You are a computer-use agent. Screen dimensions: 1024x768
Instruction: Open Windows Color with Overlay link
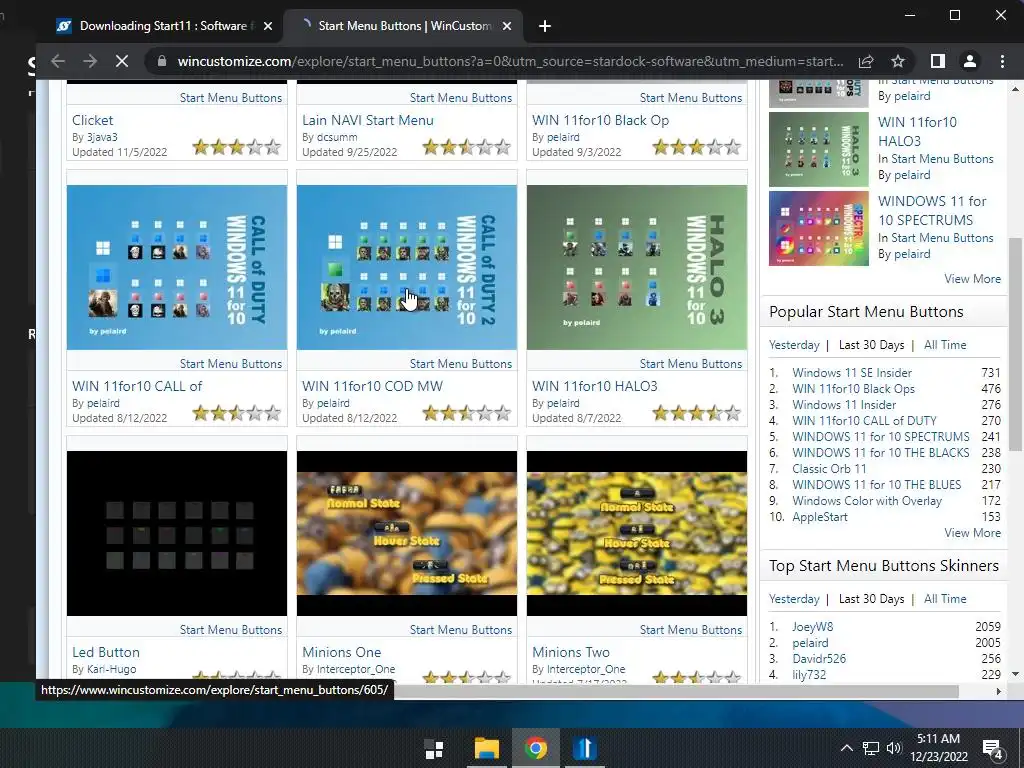(867, 501)
